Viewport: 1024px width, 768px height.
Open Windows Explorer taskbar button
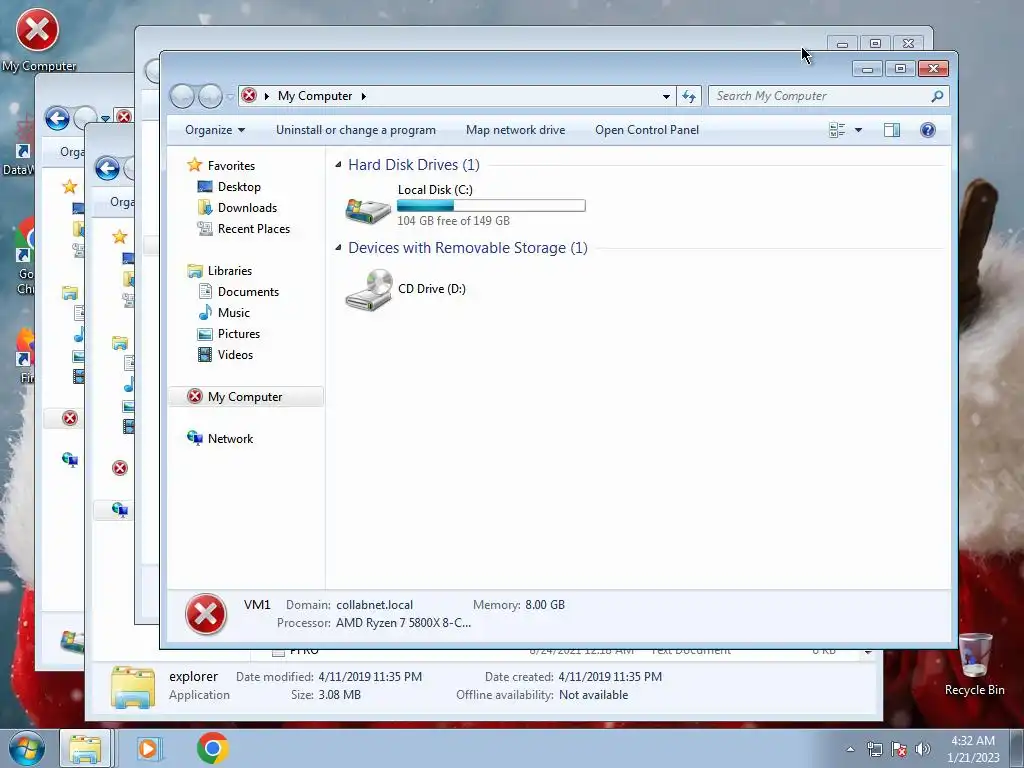[x=86, y=748]
